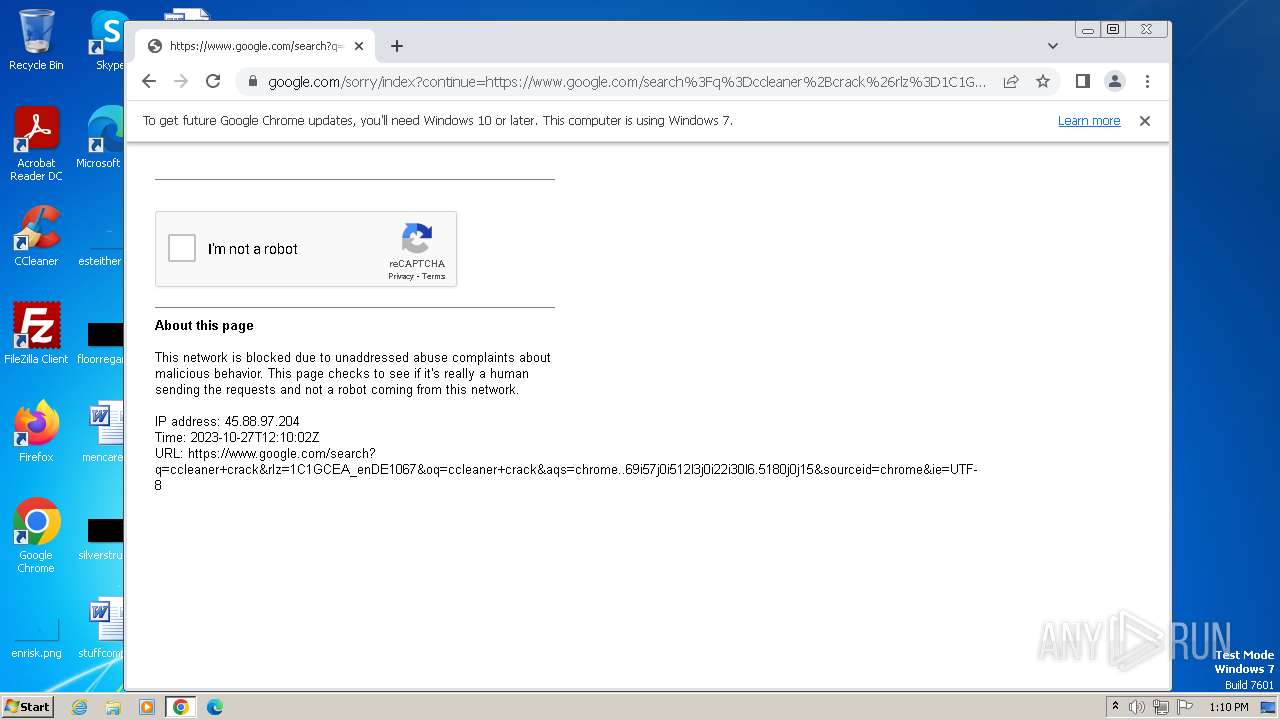Bookmark this tab with star icon

[x=1043, y=81]
